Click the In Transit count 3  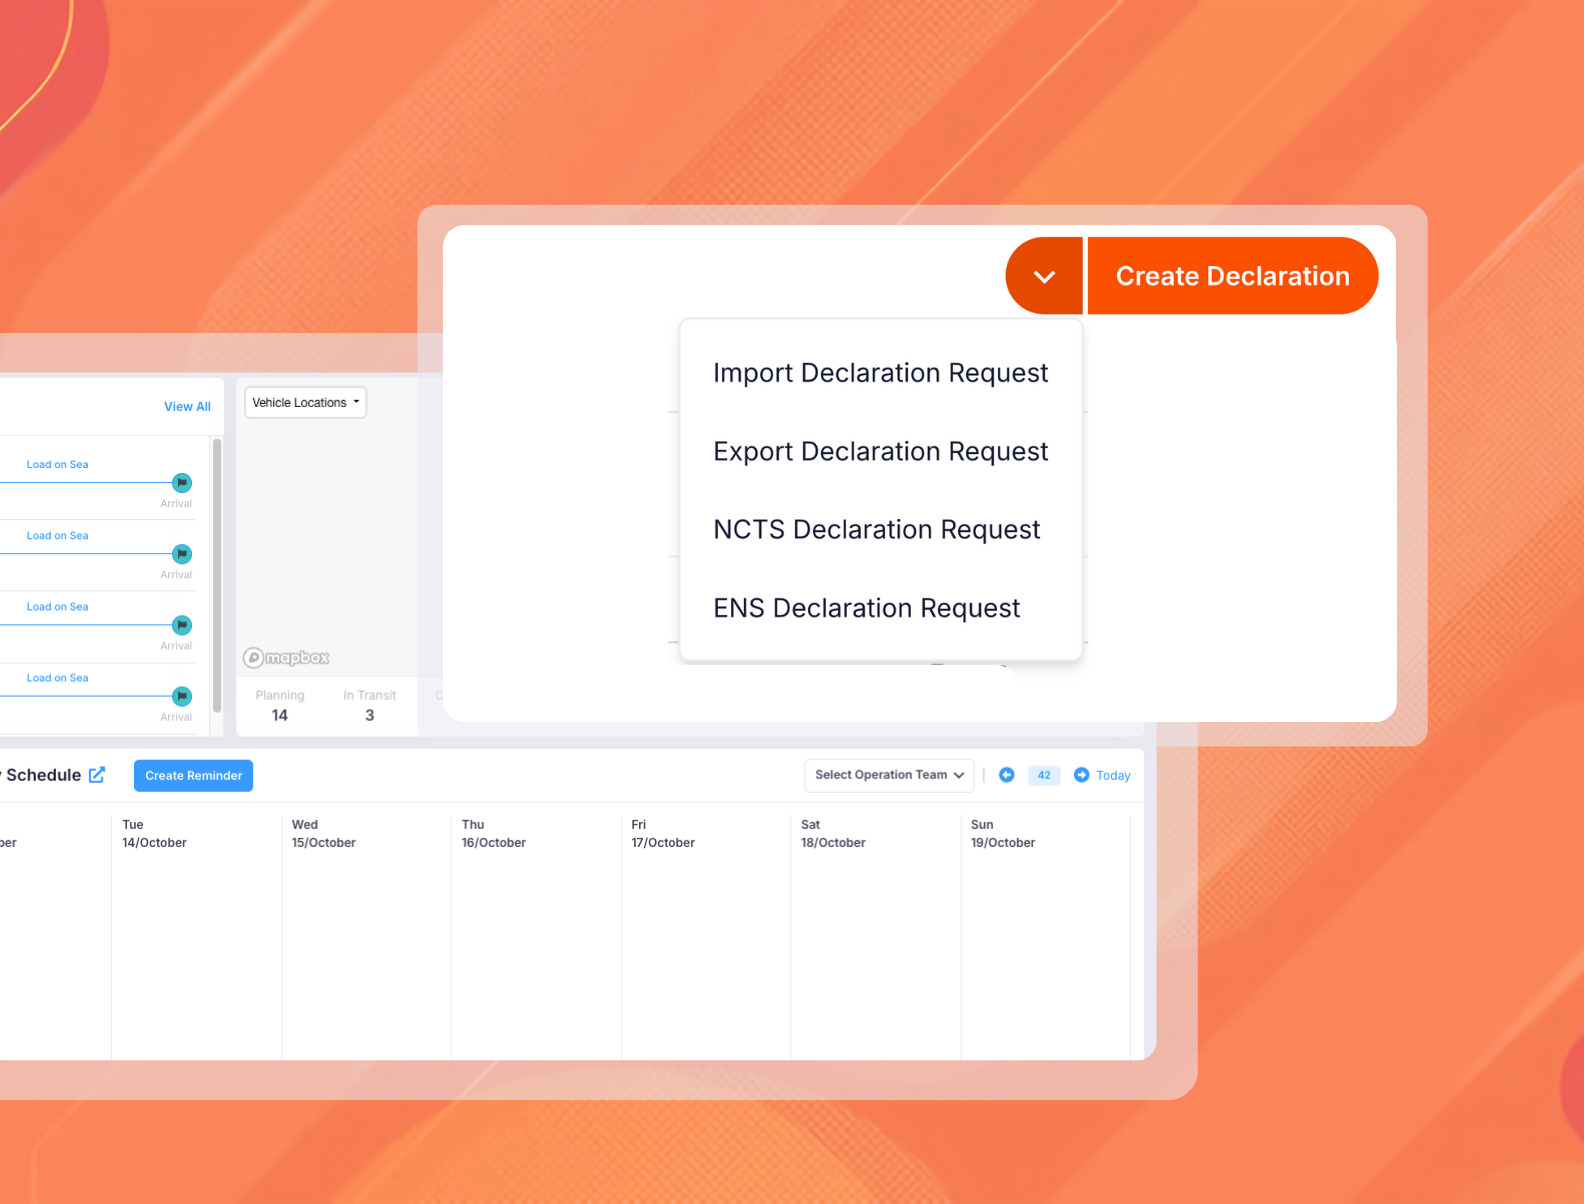click(370, 716)
